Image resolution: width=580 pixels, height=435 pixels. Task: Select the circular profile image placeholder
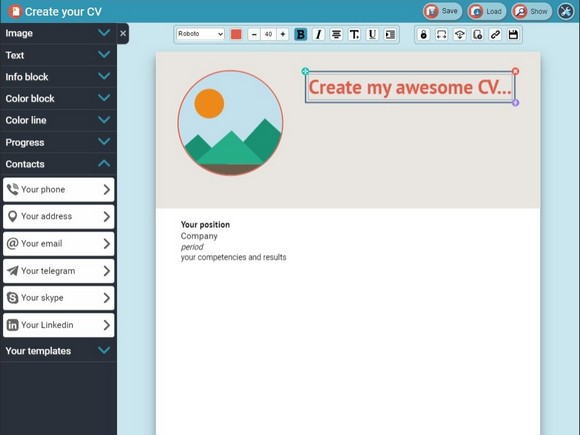(230, 123)
